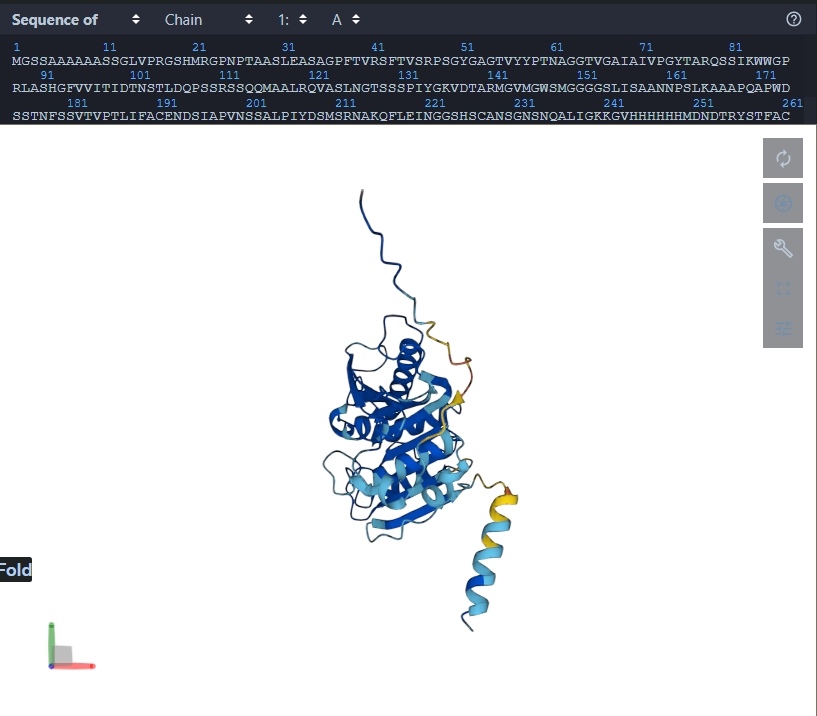This screenshot has width=817, height=716.
Task: Open the Sequence of dropdown
Action: (76, 20)
